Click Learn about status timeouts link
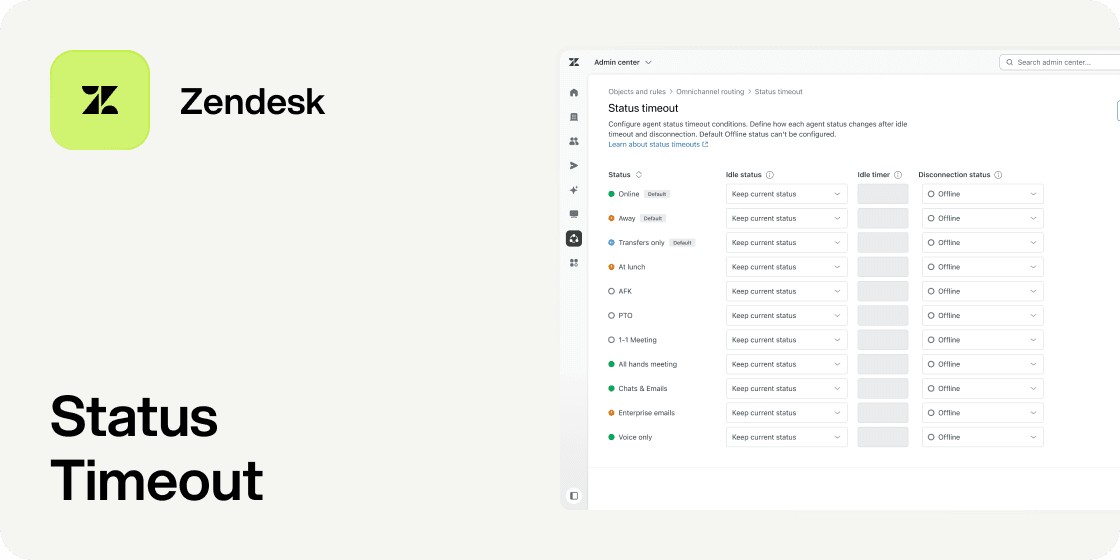1120x560 pixels. click(657, 144)
